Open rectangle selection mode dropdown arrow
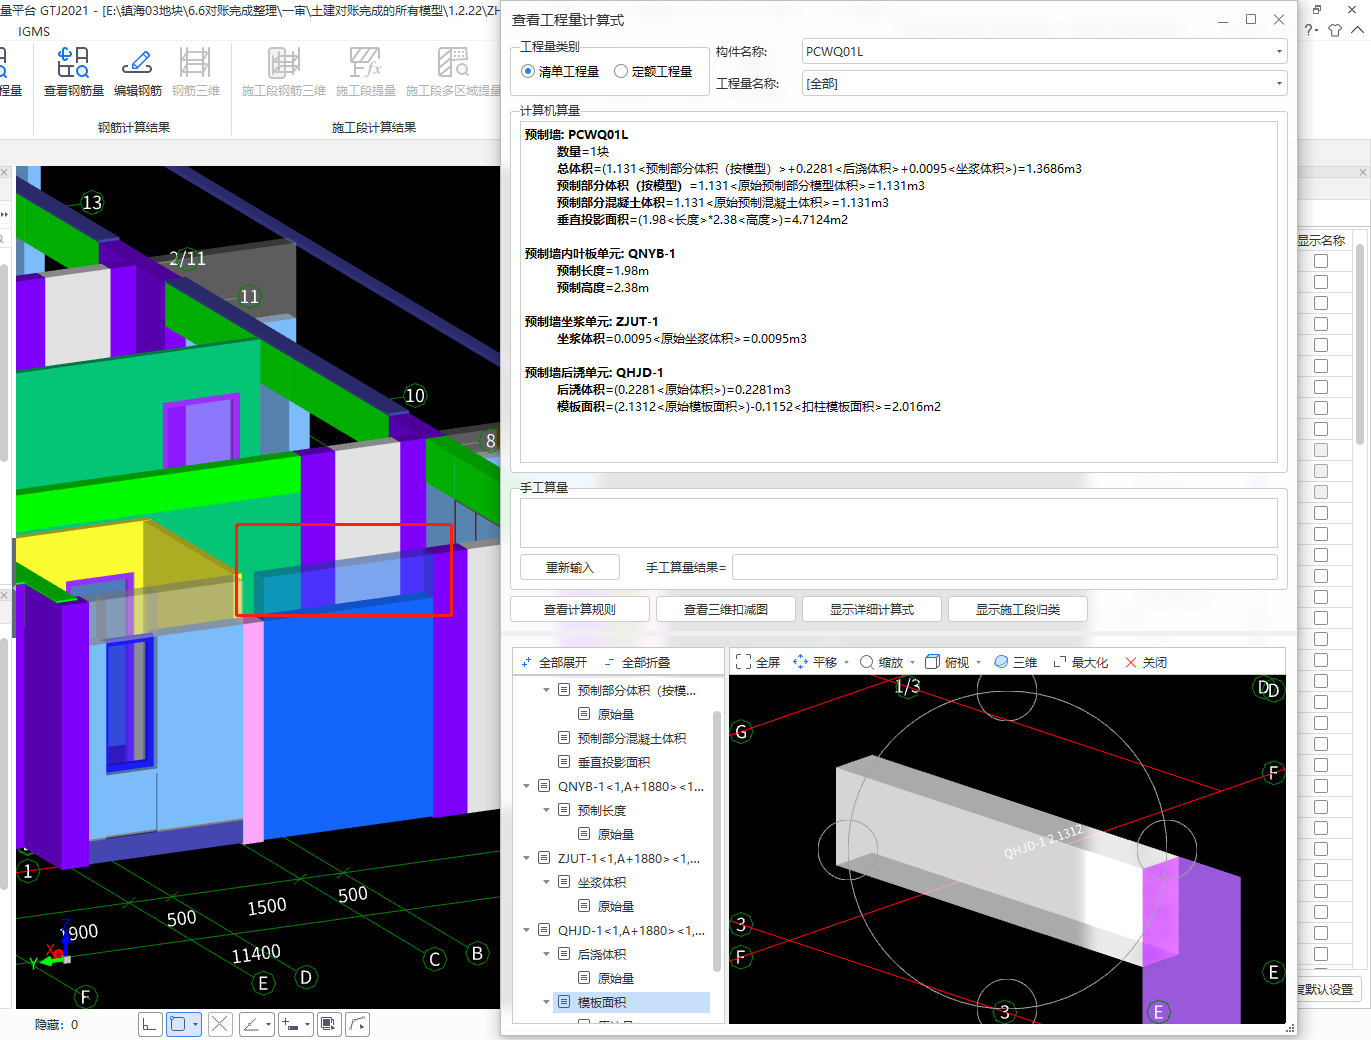Image resolution: width=1371 pixels, height=1040 pixels. 195,1024
